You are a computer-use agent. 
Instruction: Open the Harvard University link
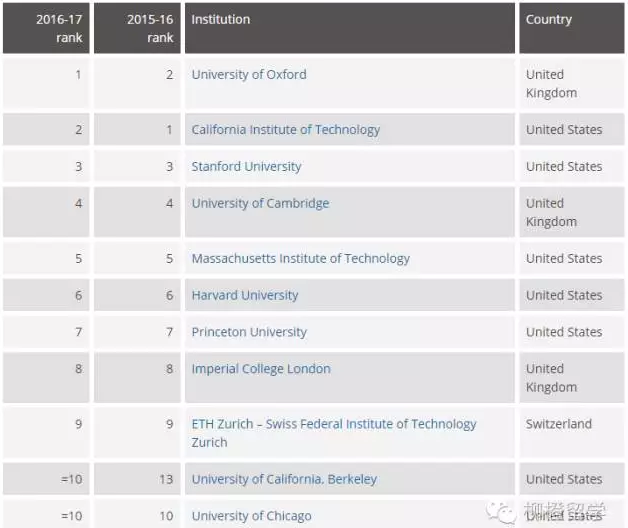[x=245, y=296]
